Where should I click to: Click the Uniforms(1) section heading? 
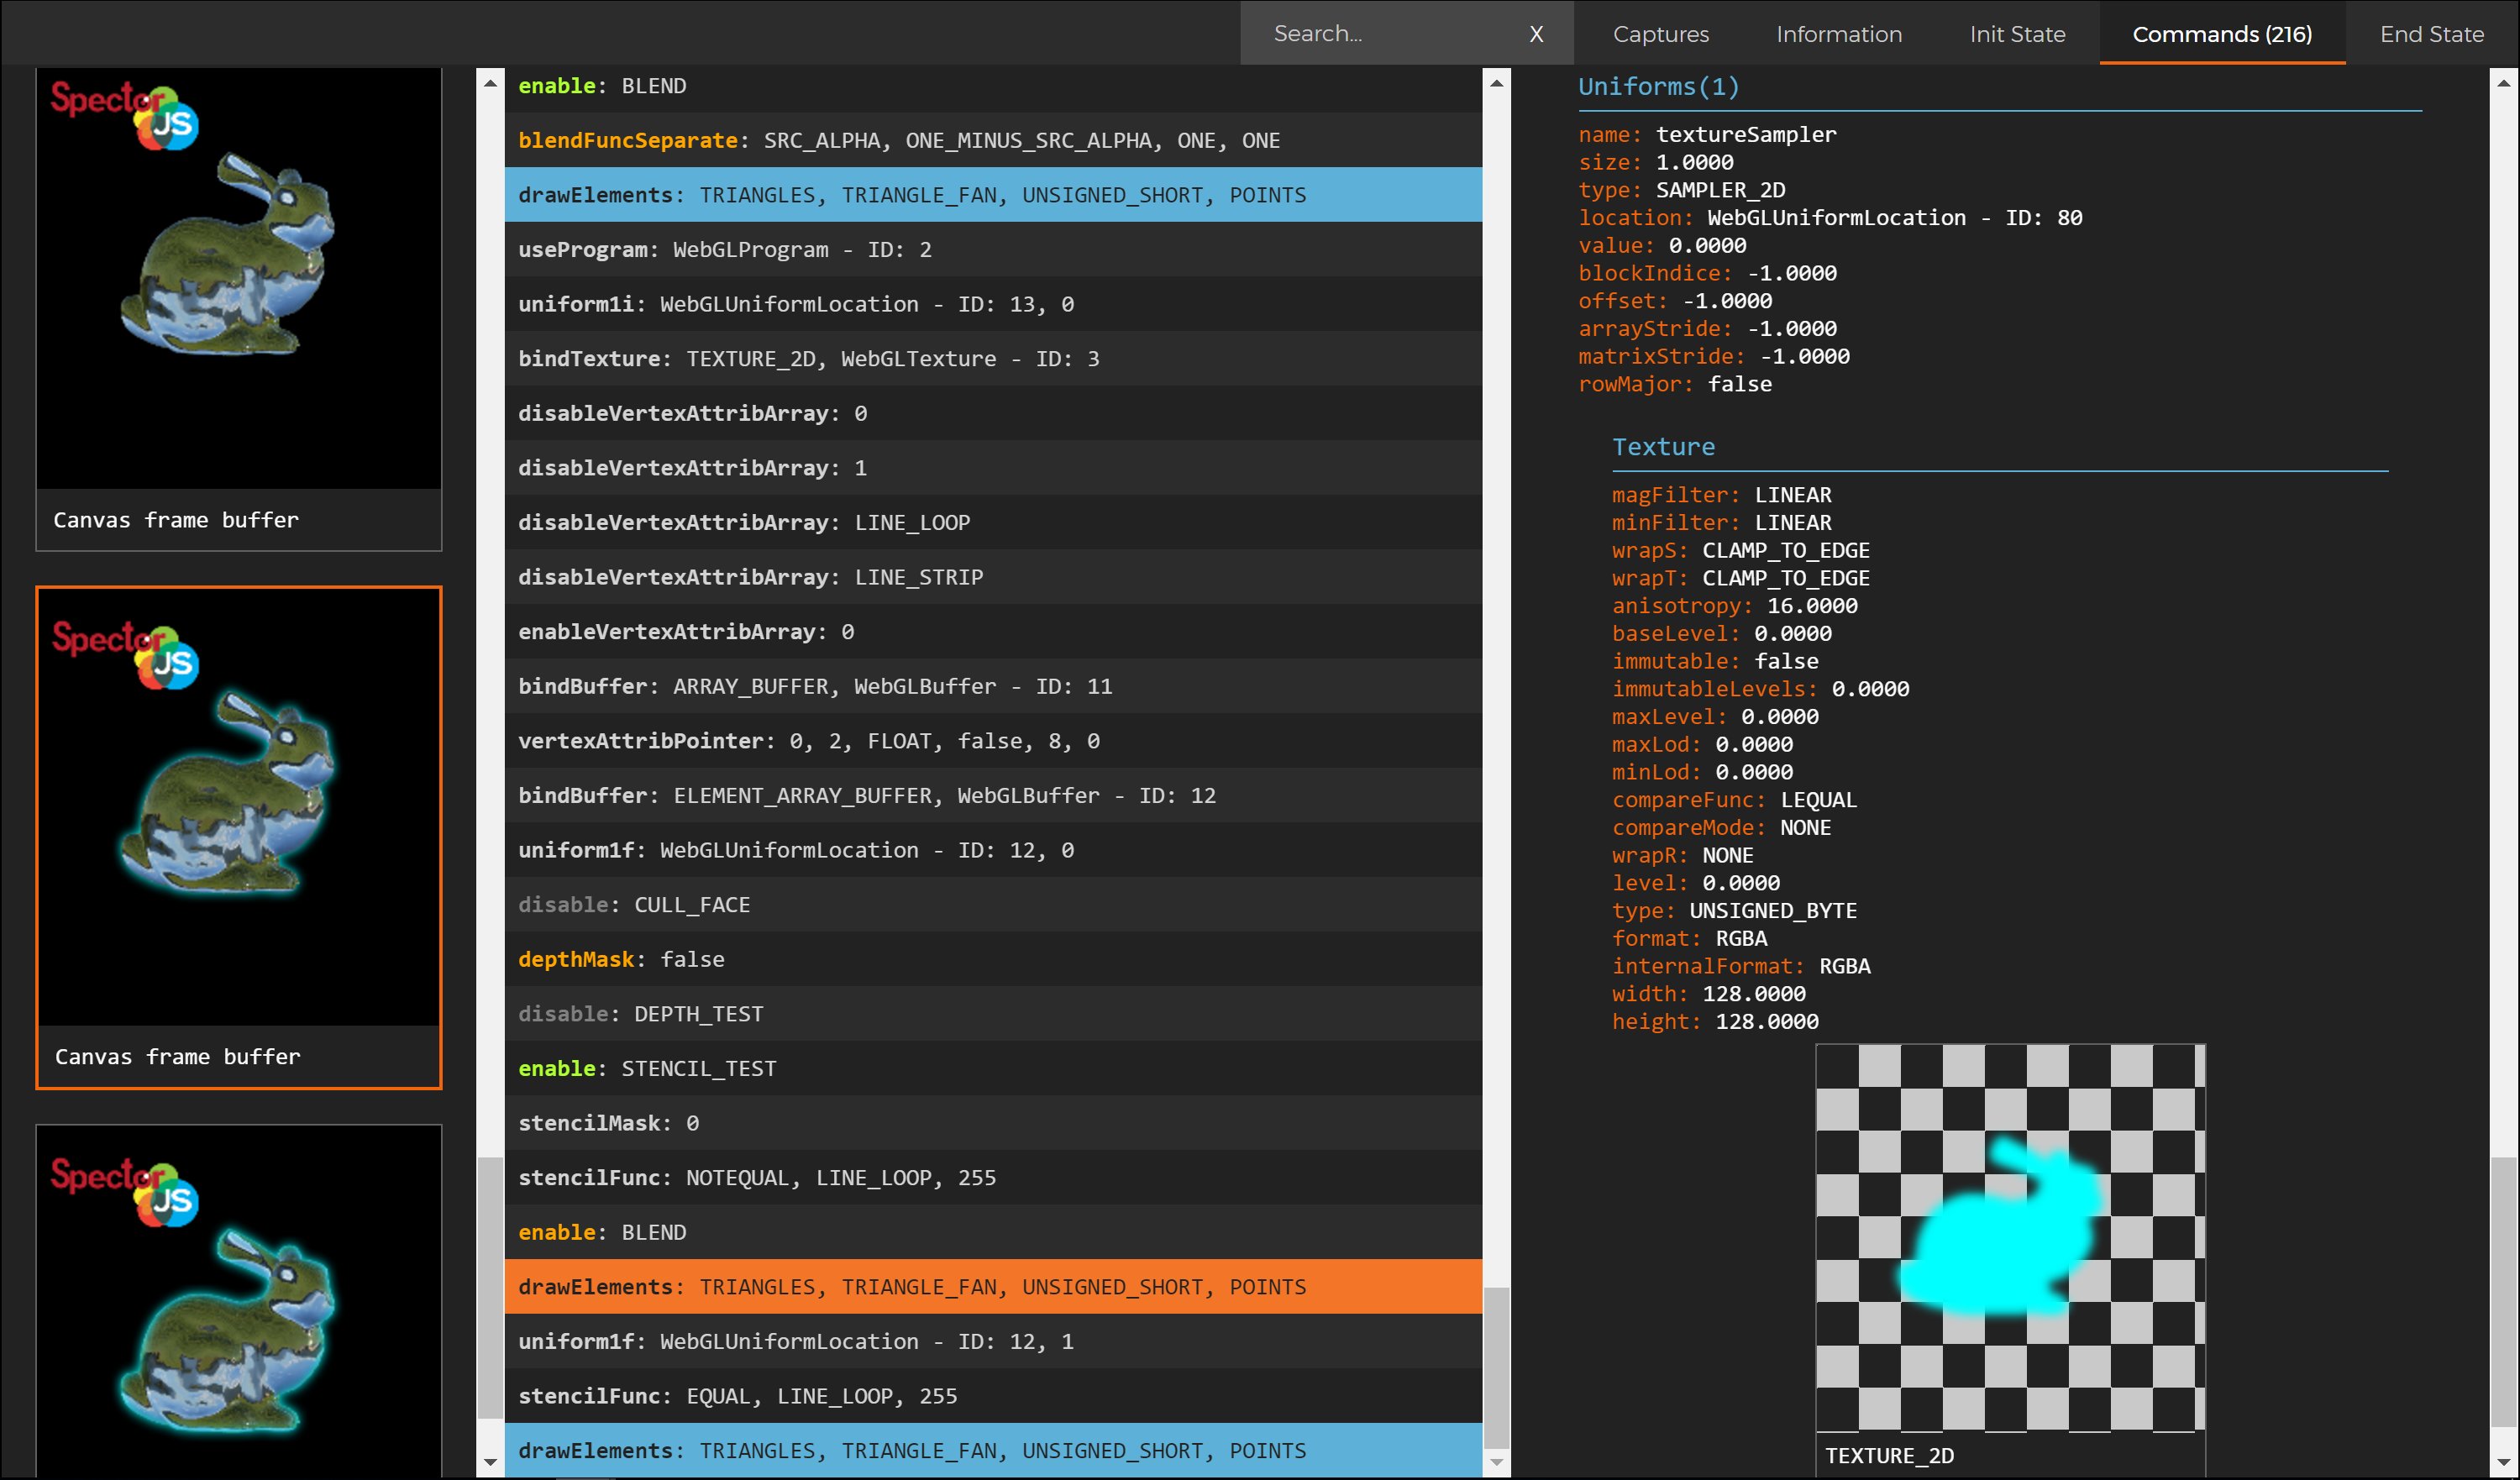pyautogui.click(x=1659, y=87)
